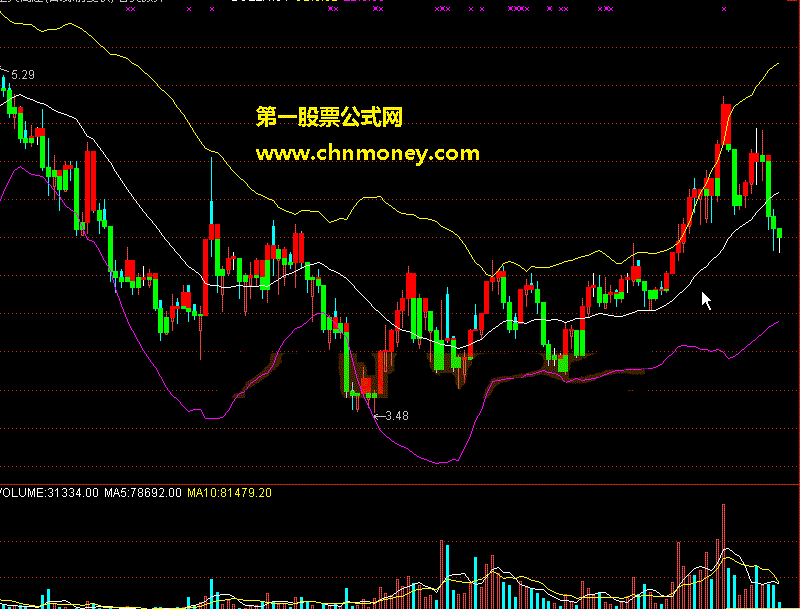Select the VOLUME:31334.00 indicator readout
Viewport: 800px width, 609px height.
click(x=49, y=493)
